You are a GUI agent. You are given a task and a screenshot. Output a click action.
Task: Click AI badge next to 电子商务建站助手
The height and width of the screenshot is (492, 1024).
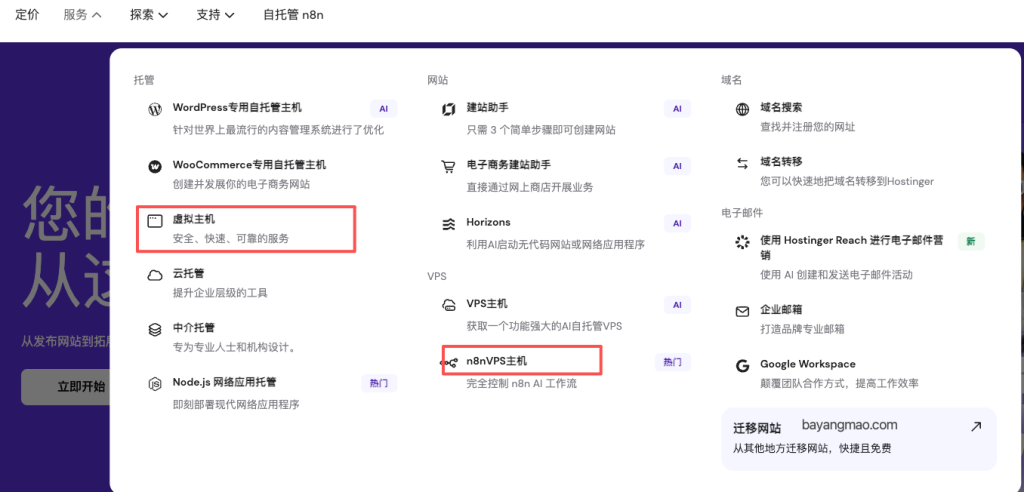(677, 166)
